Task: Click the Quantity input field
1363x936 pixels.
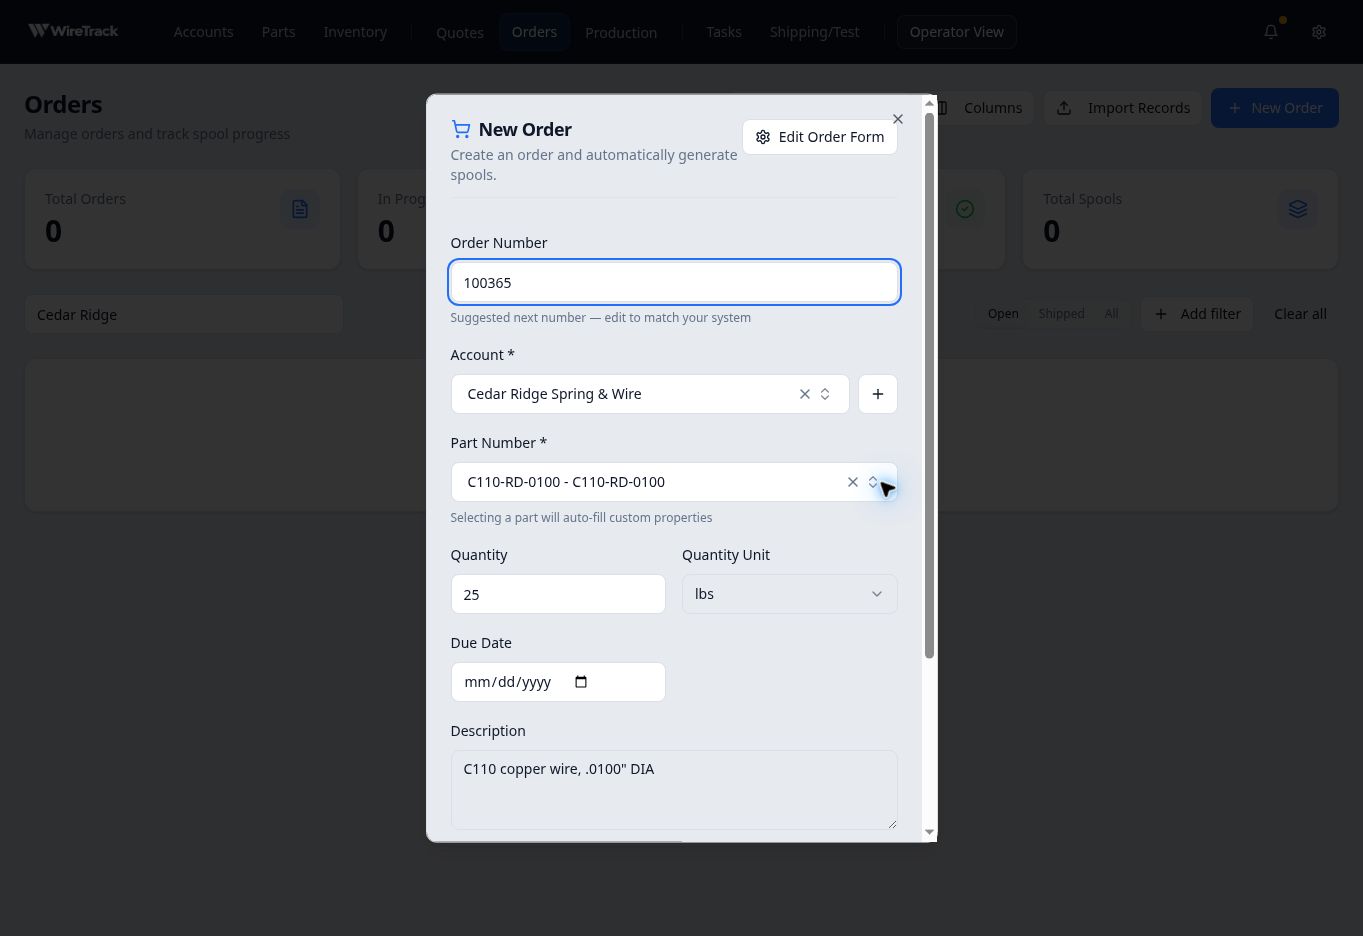Action: pos(558,594)
